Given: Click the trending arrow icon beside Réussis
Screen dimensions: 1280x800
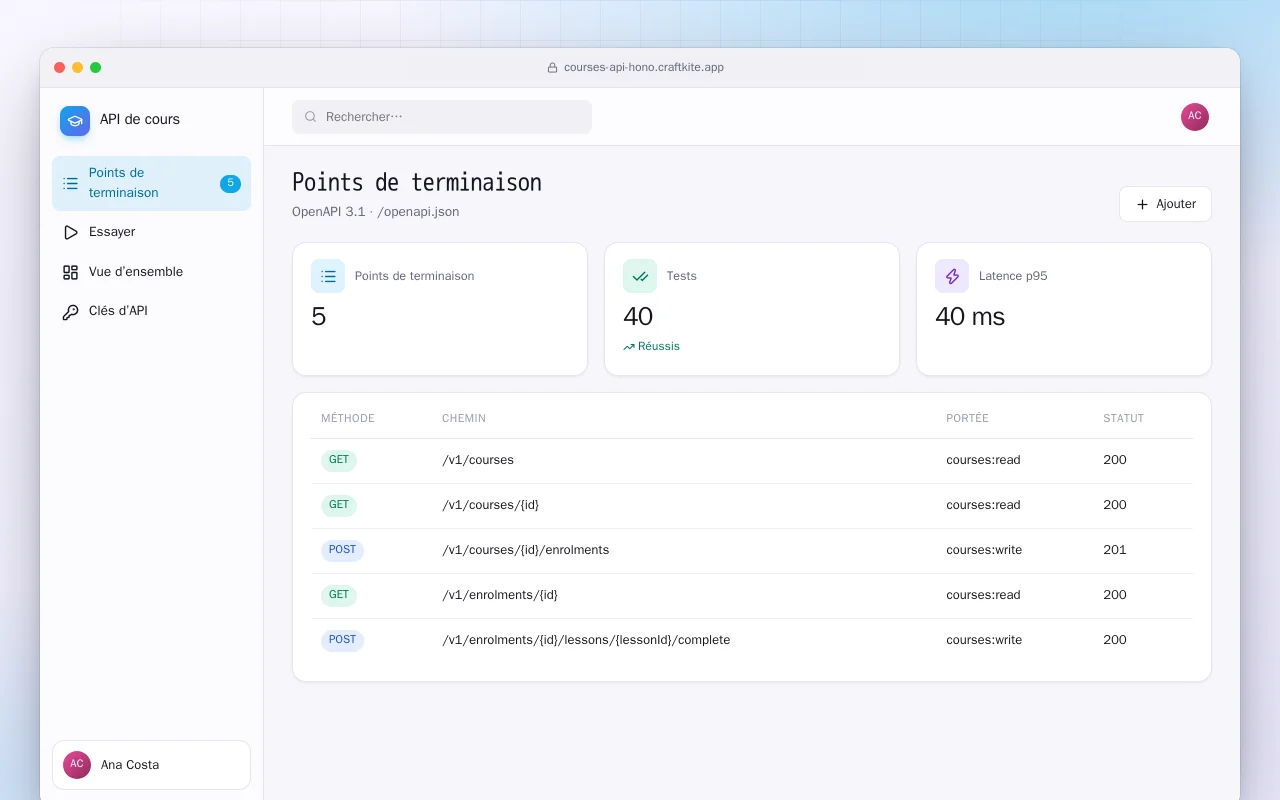Looking at the screenshot, I should tap(629, 347).
